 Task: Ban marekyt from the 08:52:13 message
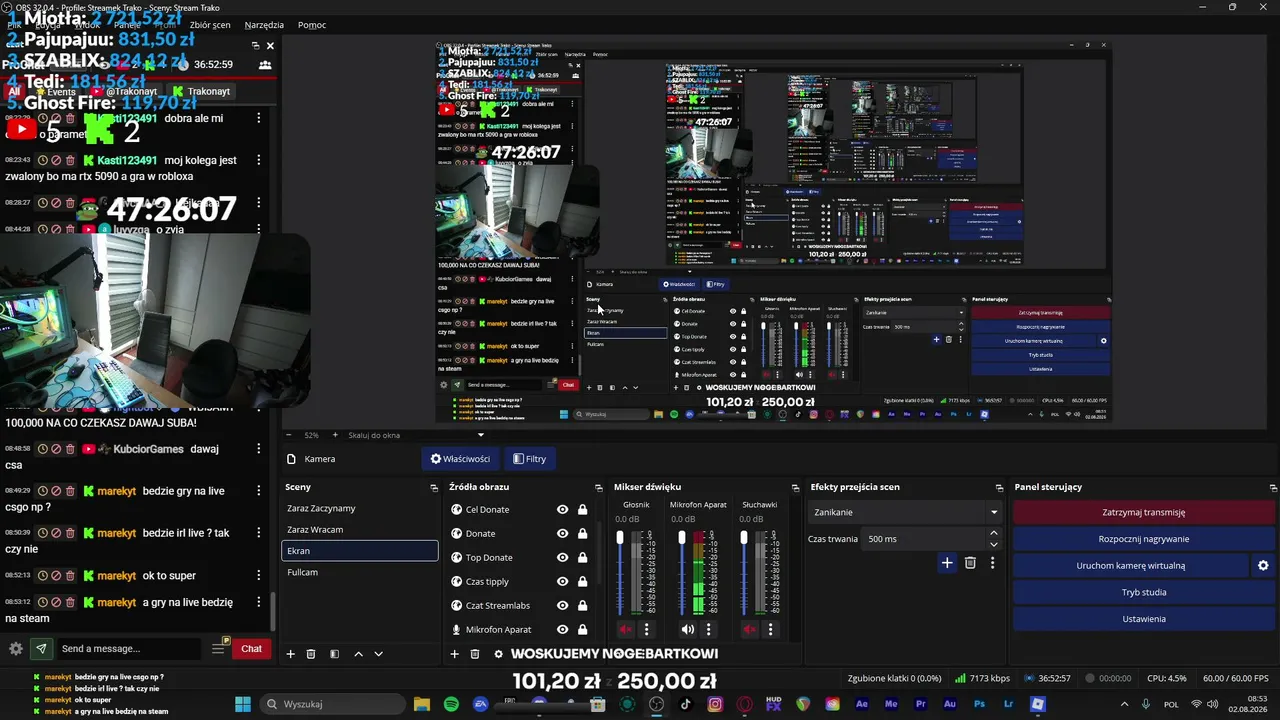56,576
